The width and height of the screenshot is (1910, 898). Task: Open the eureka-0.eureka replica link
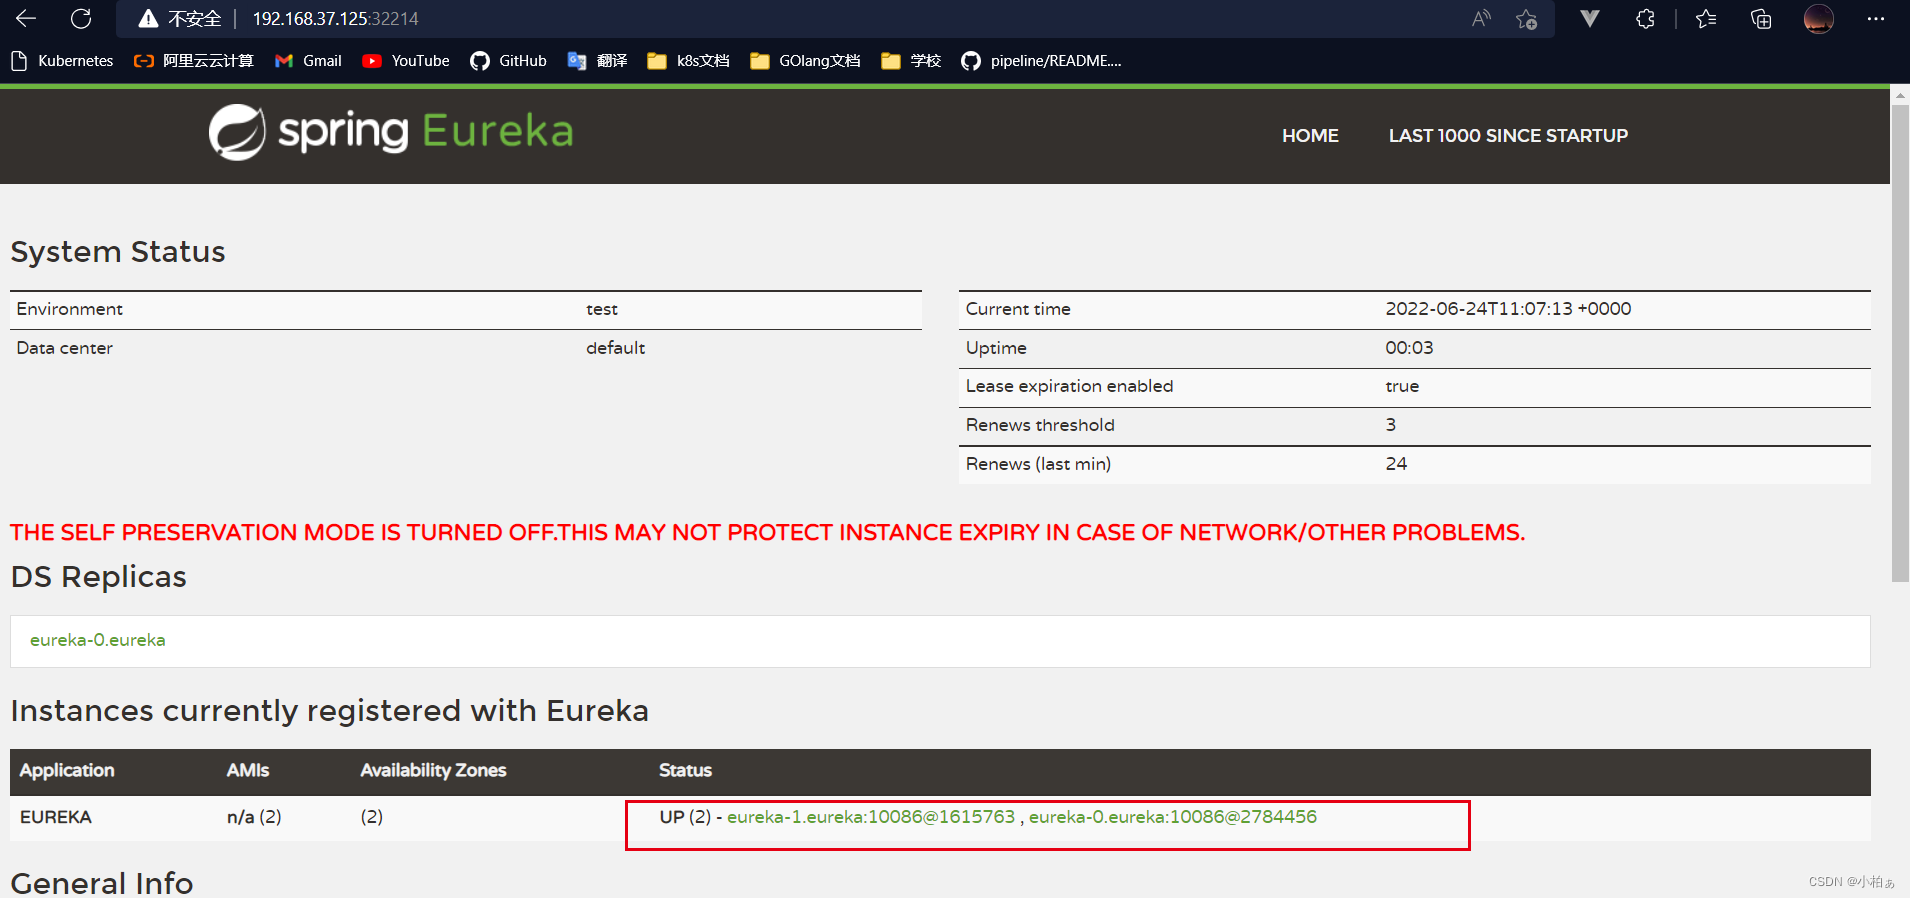click(98, 640)
